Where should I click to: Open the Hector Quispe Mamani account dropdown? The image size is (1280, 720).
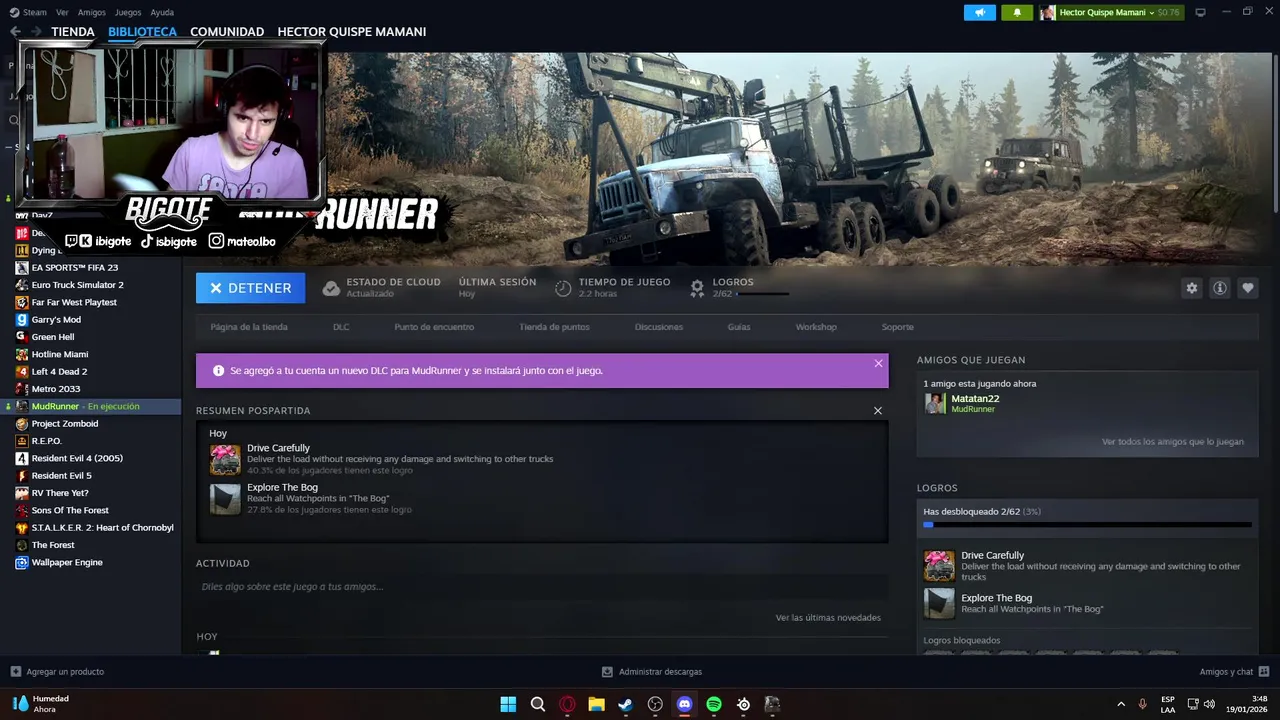(x=1110, y=12)
